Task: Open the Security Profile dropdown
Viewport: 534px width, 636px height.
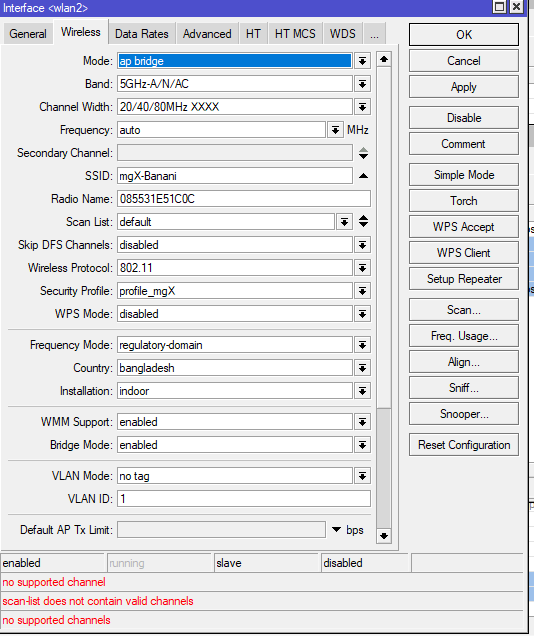Action: (362, 291)
